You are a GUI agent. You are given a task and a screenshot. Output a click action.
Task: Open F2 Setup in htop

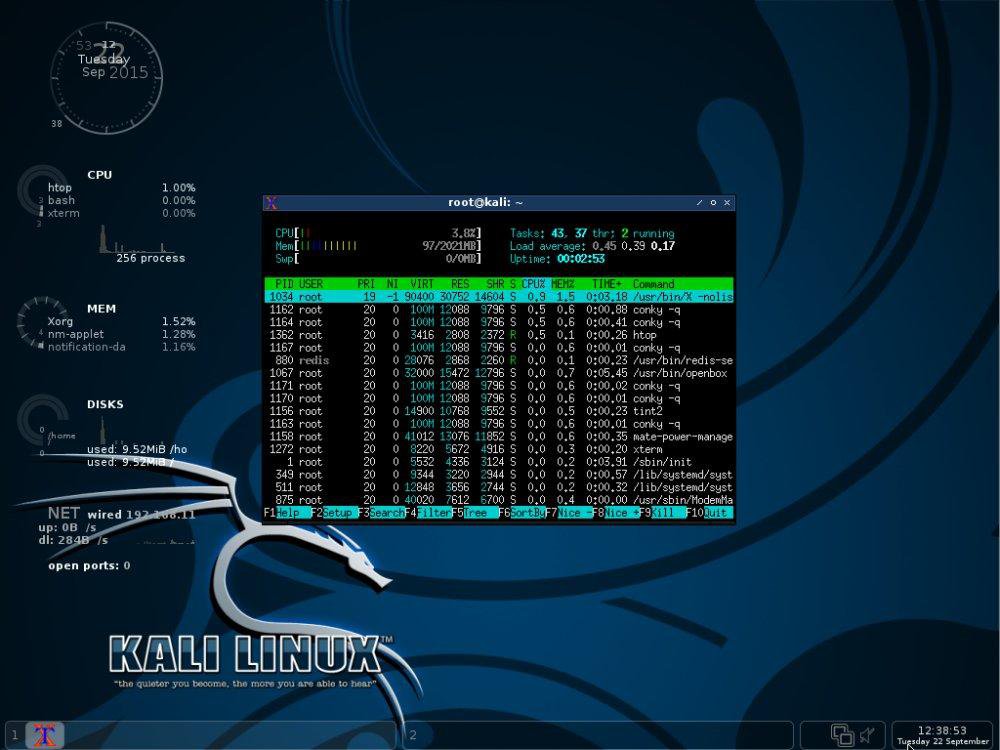click(334, 513)
